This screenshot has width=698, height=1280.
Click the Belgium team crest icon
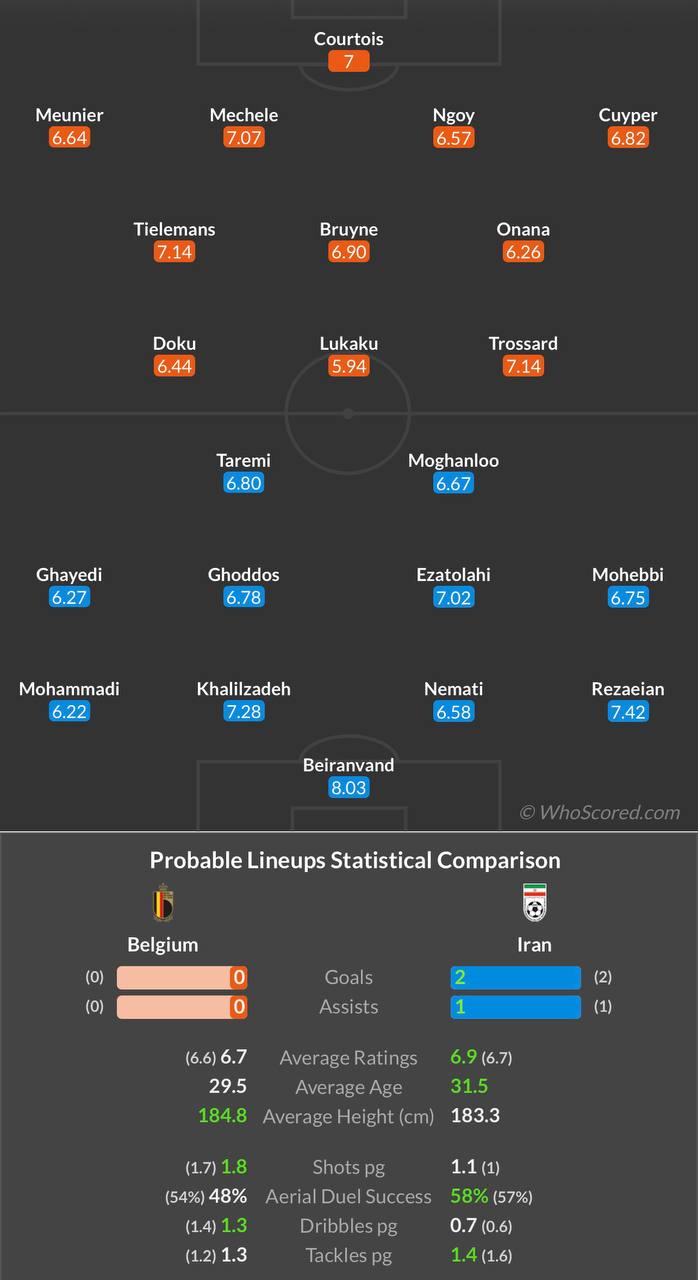pyautogui.click(x=162, y=904)
